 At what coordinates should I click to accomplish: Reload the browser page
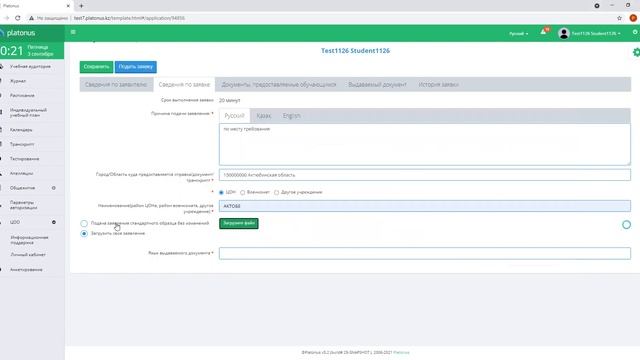[x=18, y=18]
